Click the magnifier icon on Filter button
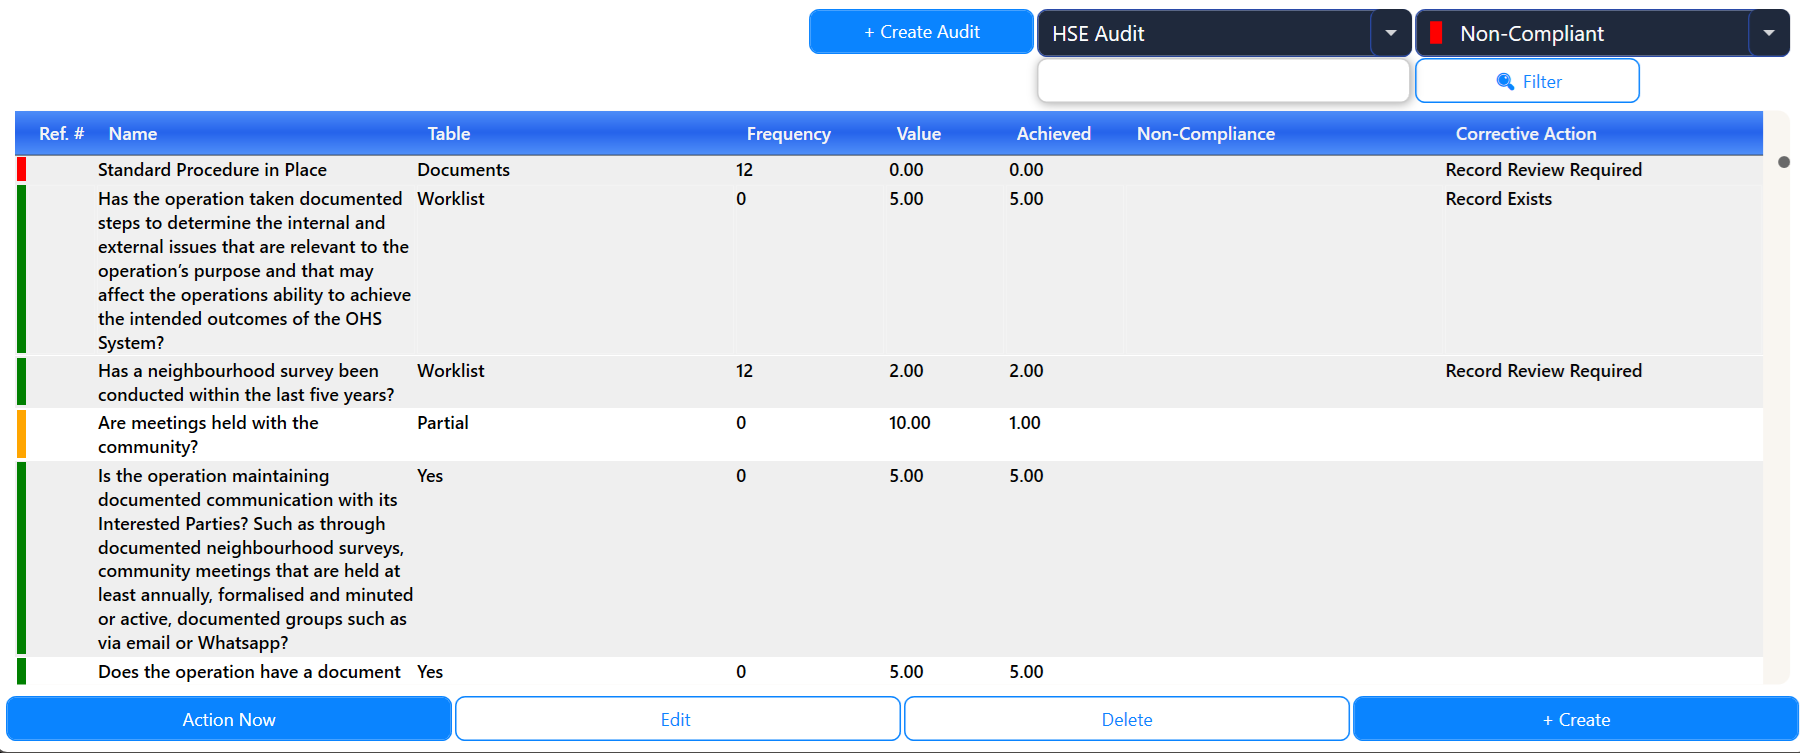1800x753 pixels. tap(1505, 82)
